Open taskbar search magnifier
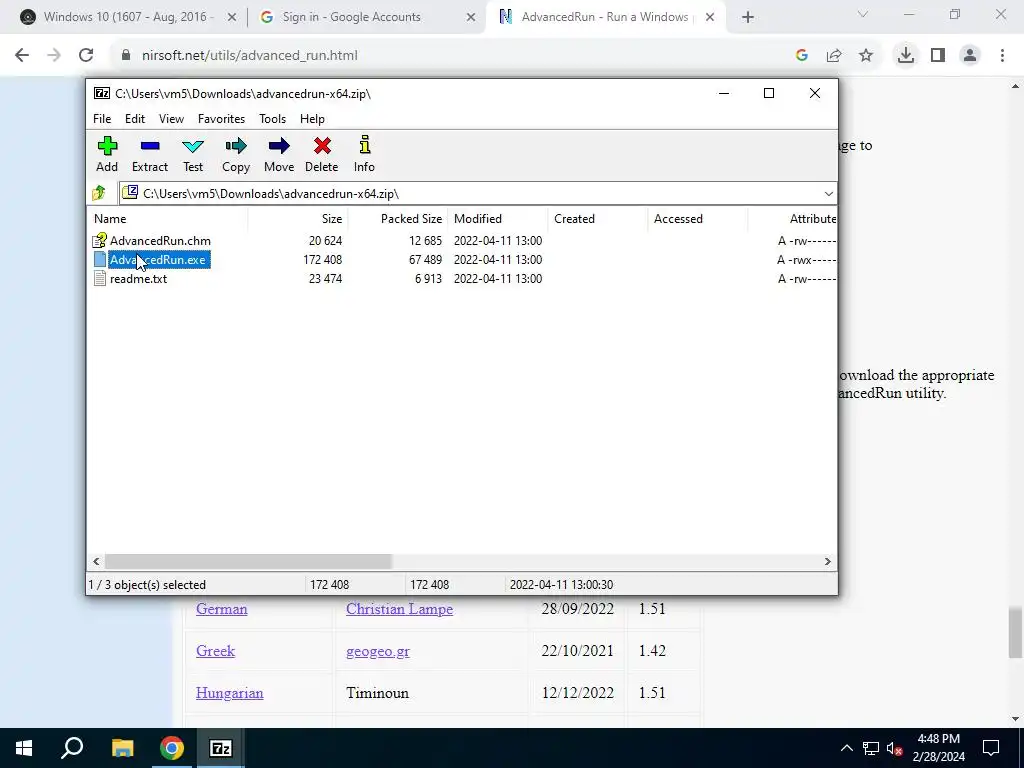The height and width of the screenshot is (768, 1024). click(x=72, y=748)
